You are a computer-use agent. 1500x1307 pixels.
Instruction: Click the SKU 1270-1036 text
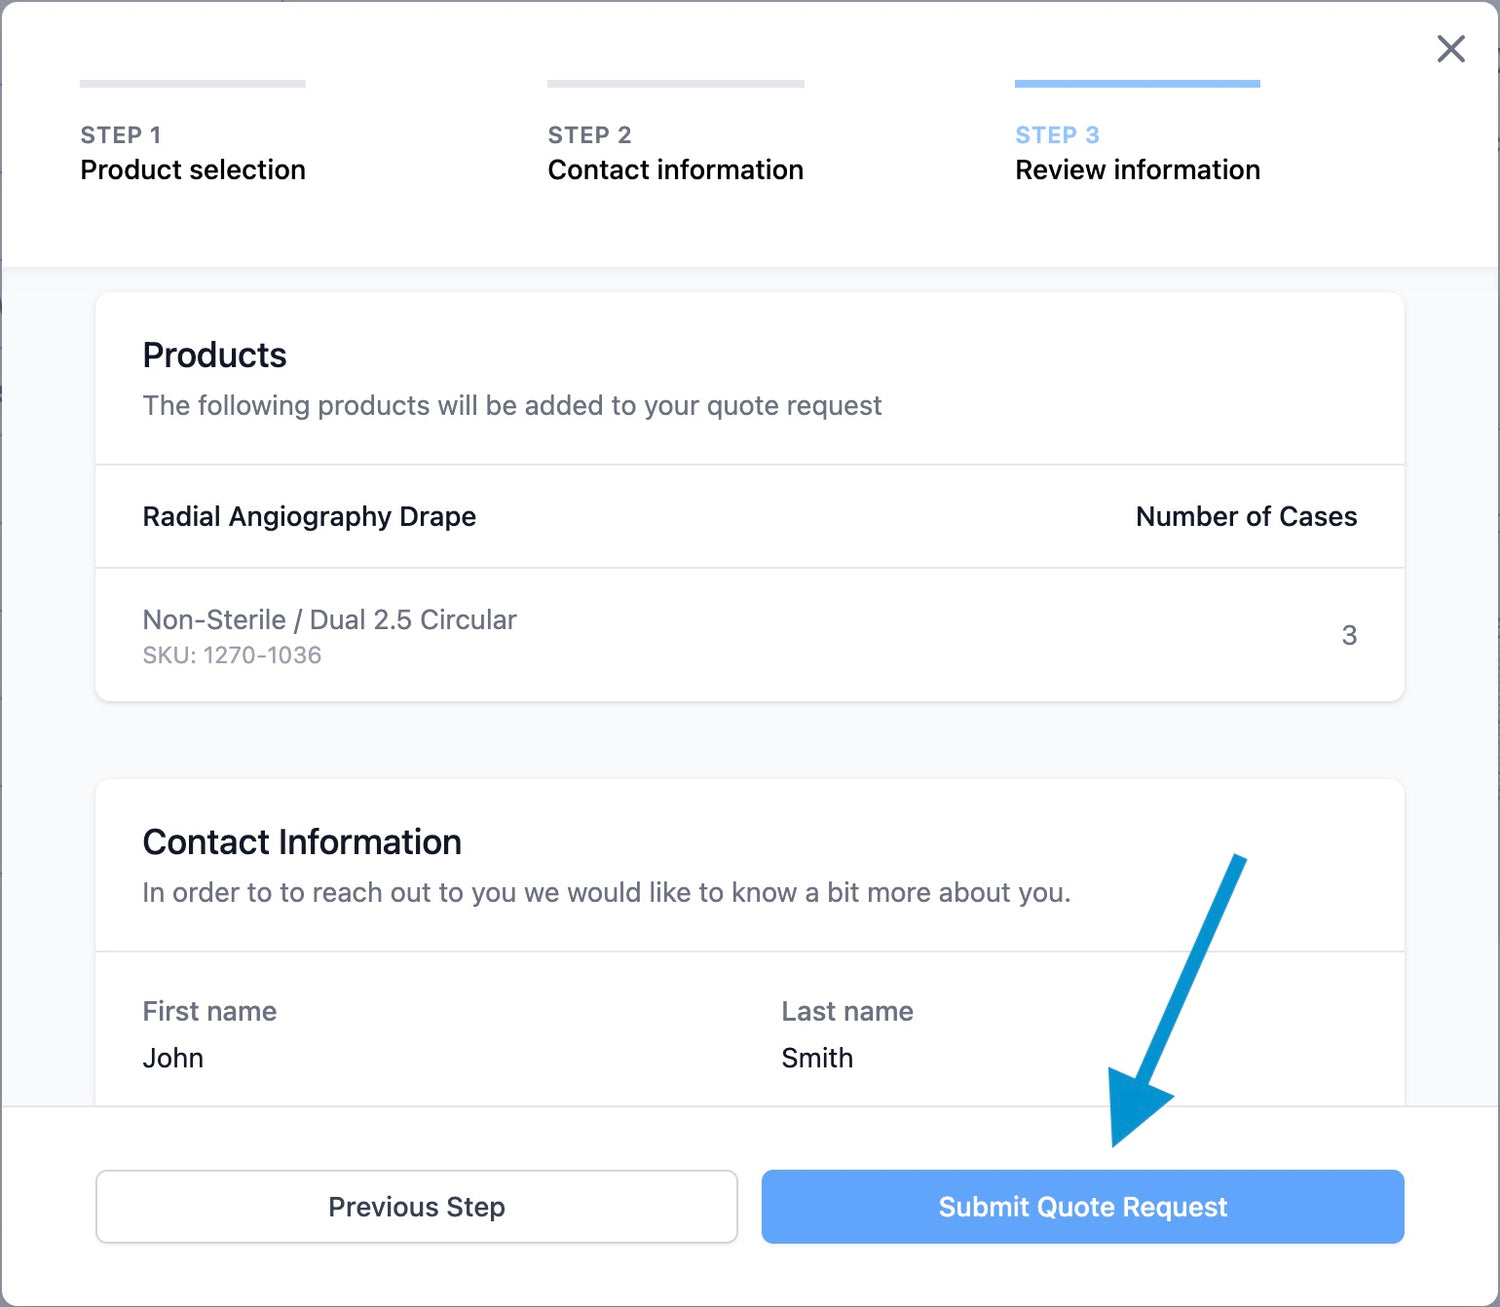point(232,655)
